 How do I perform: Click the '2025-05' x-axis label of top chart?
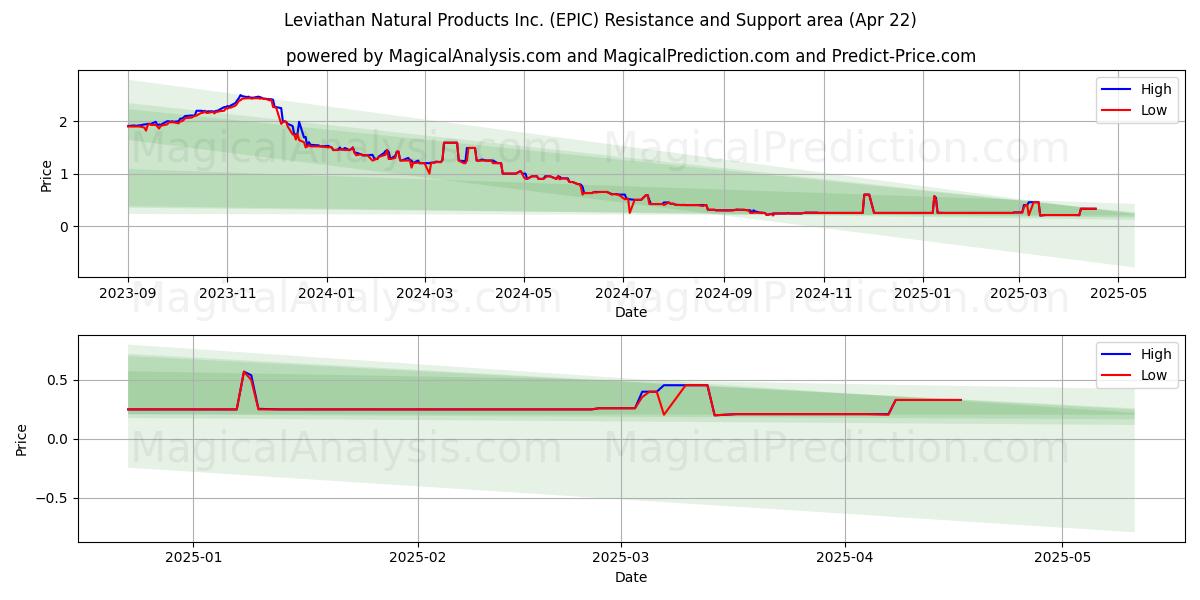pyautogui.click(x=1118, y=294)
